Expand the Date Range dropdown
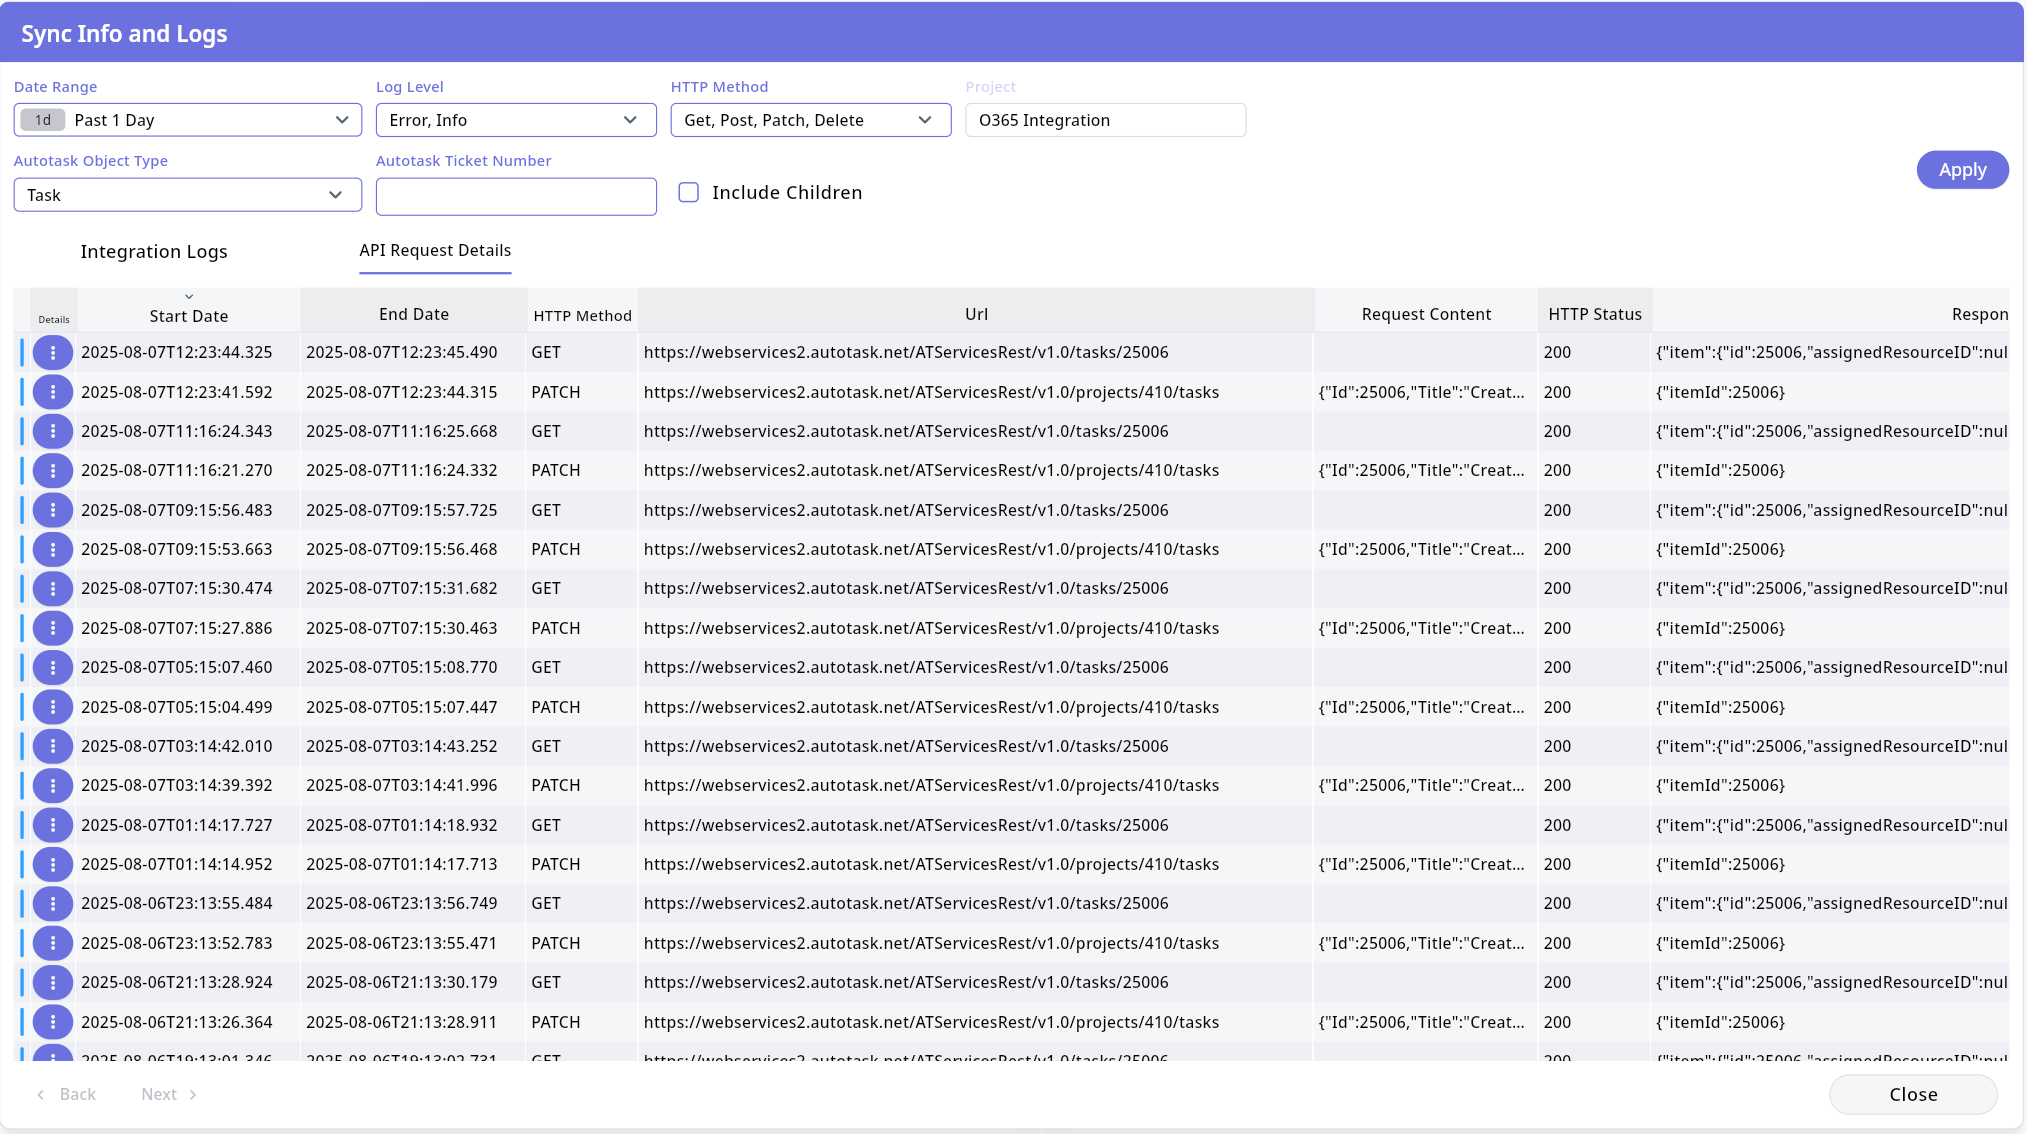2027x1134 pixels. pos(188,120)
